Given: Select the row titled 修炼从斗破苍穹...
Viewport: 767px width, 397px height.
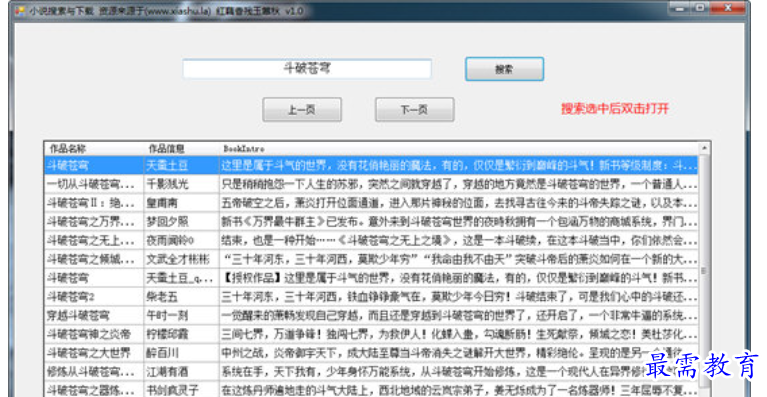Looking at the screenshot, I should [371, 372].
